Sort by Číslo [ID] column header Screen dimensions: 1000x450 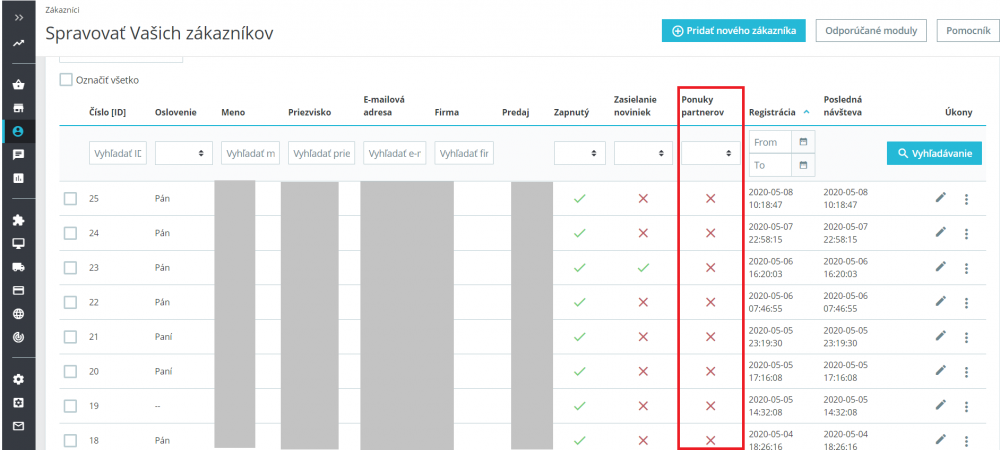coord(107,112)
